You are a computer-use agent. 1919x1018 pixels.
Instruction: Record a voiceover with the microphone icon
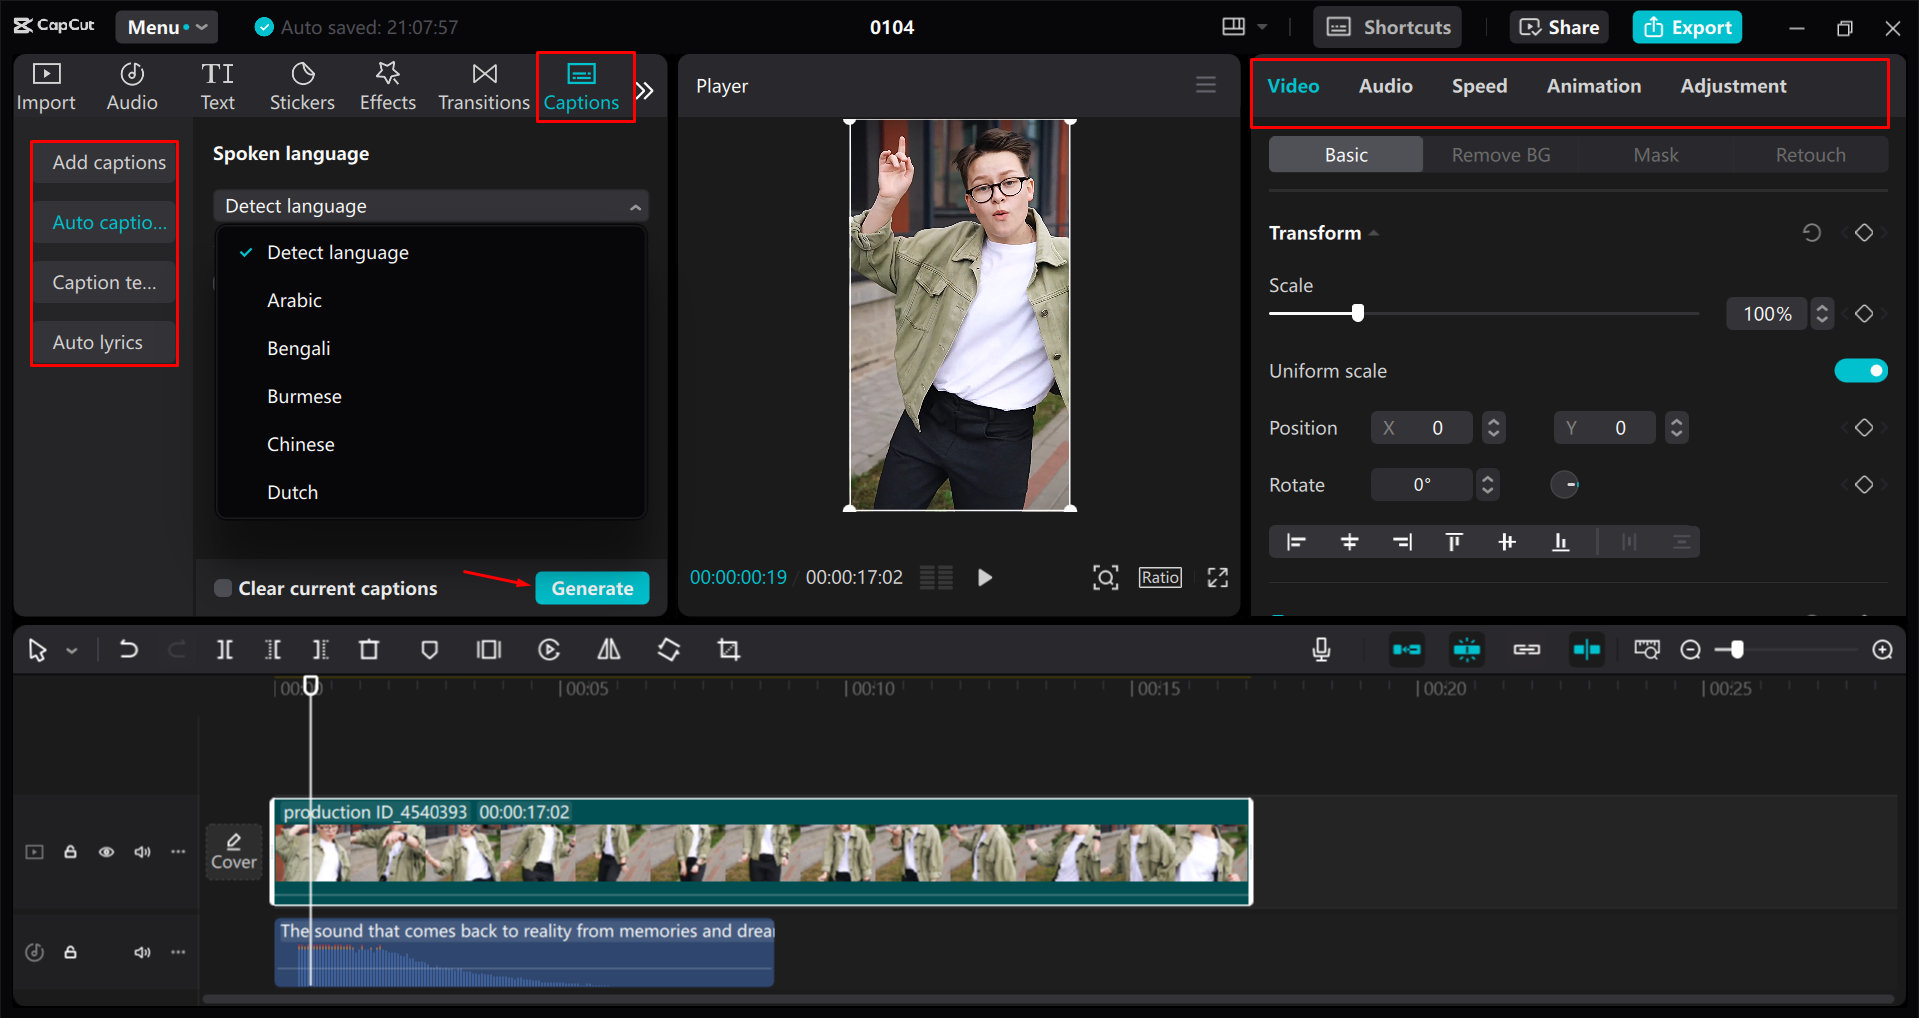click(x=1321, y=649)
